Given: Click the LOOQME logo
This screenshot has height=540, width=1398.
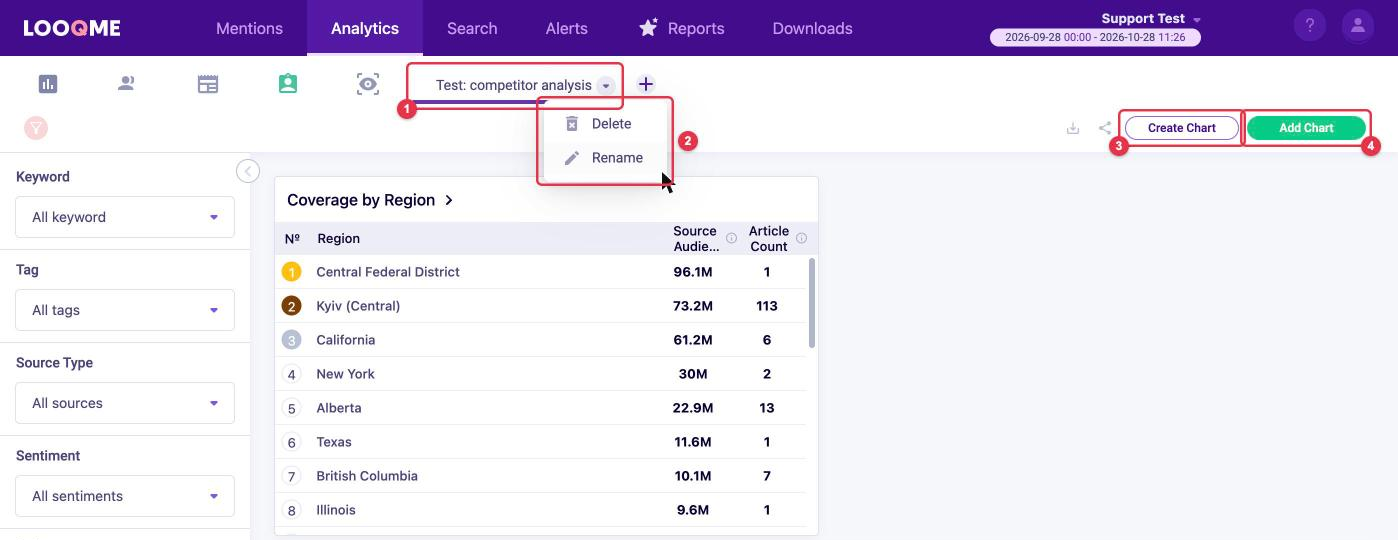Looking at the screenshot, I should click(72, 28).
